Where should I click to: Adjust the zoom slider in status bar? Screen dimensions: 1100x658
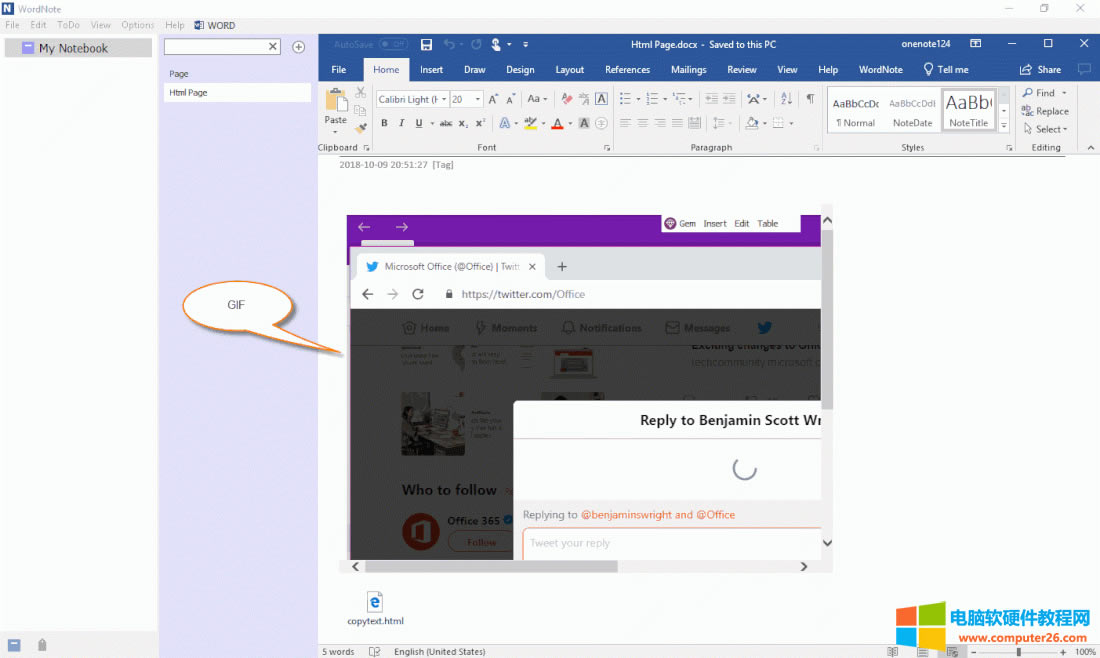[1019, 652]
